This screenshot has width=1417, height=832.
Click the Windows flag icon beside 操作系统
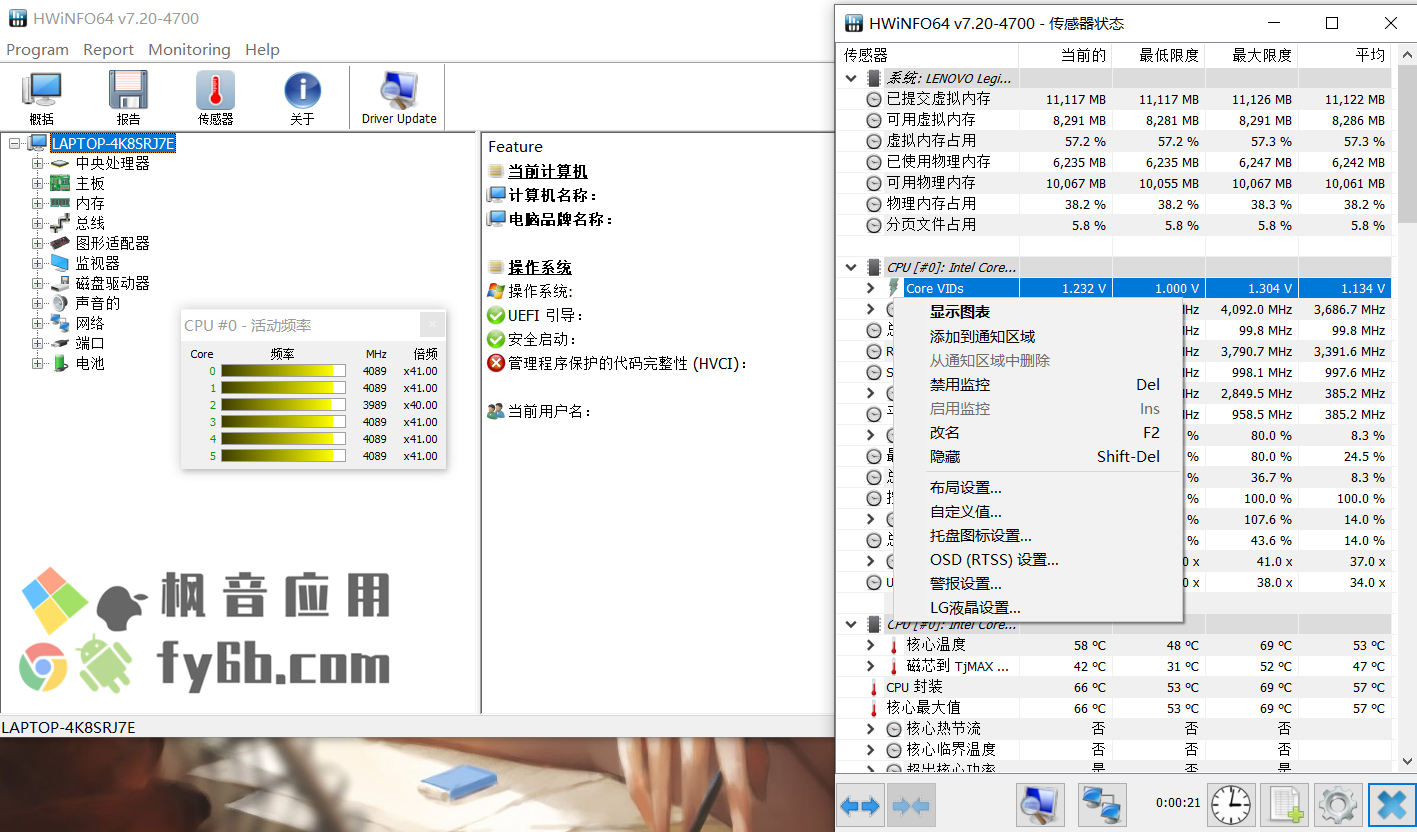coord(496,291)
